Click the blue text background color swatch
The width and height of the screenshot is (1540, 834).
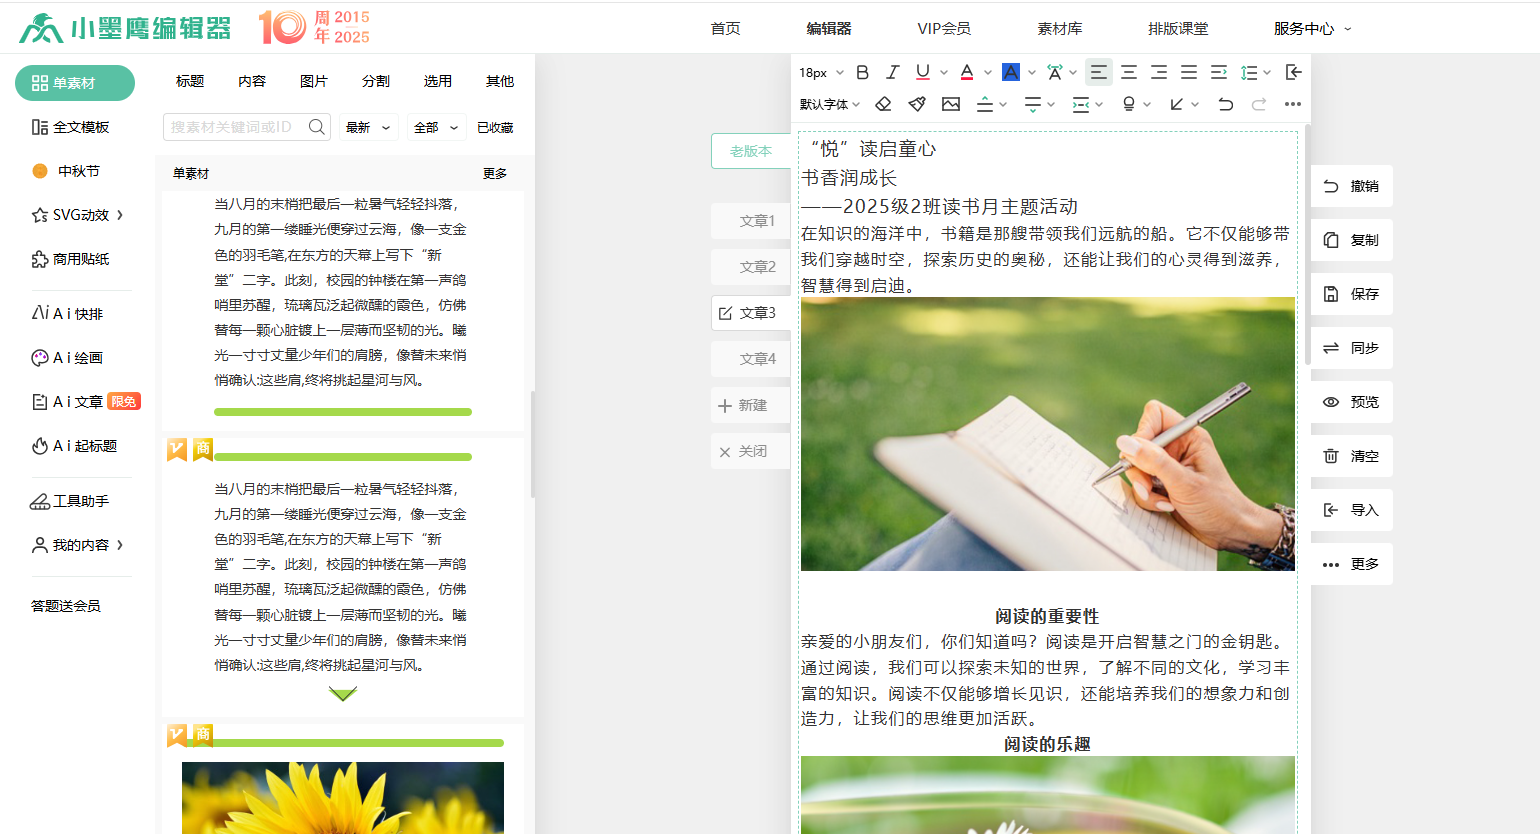click(x=1011, y=72)
